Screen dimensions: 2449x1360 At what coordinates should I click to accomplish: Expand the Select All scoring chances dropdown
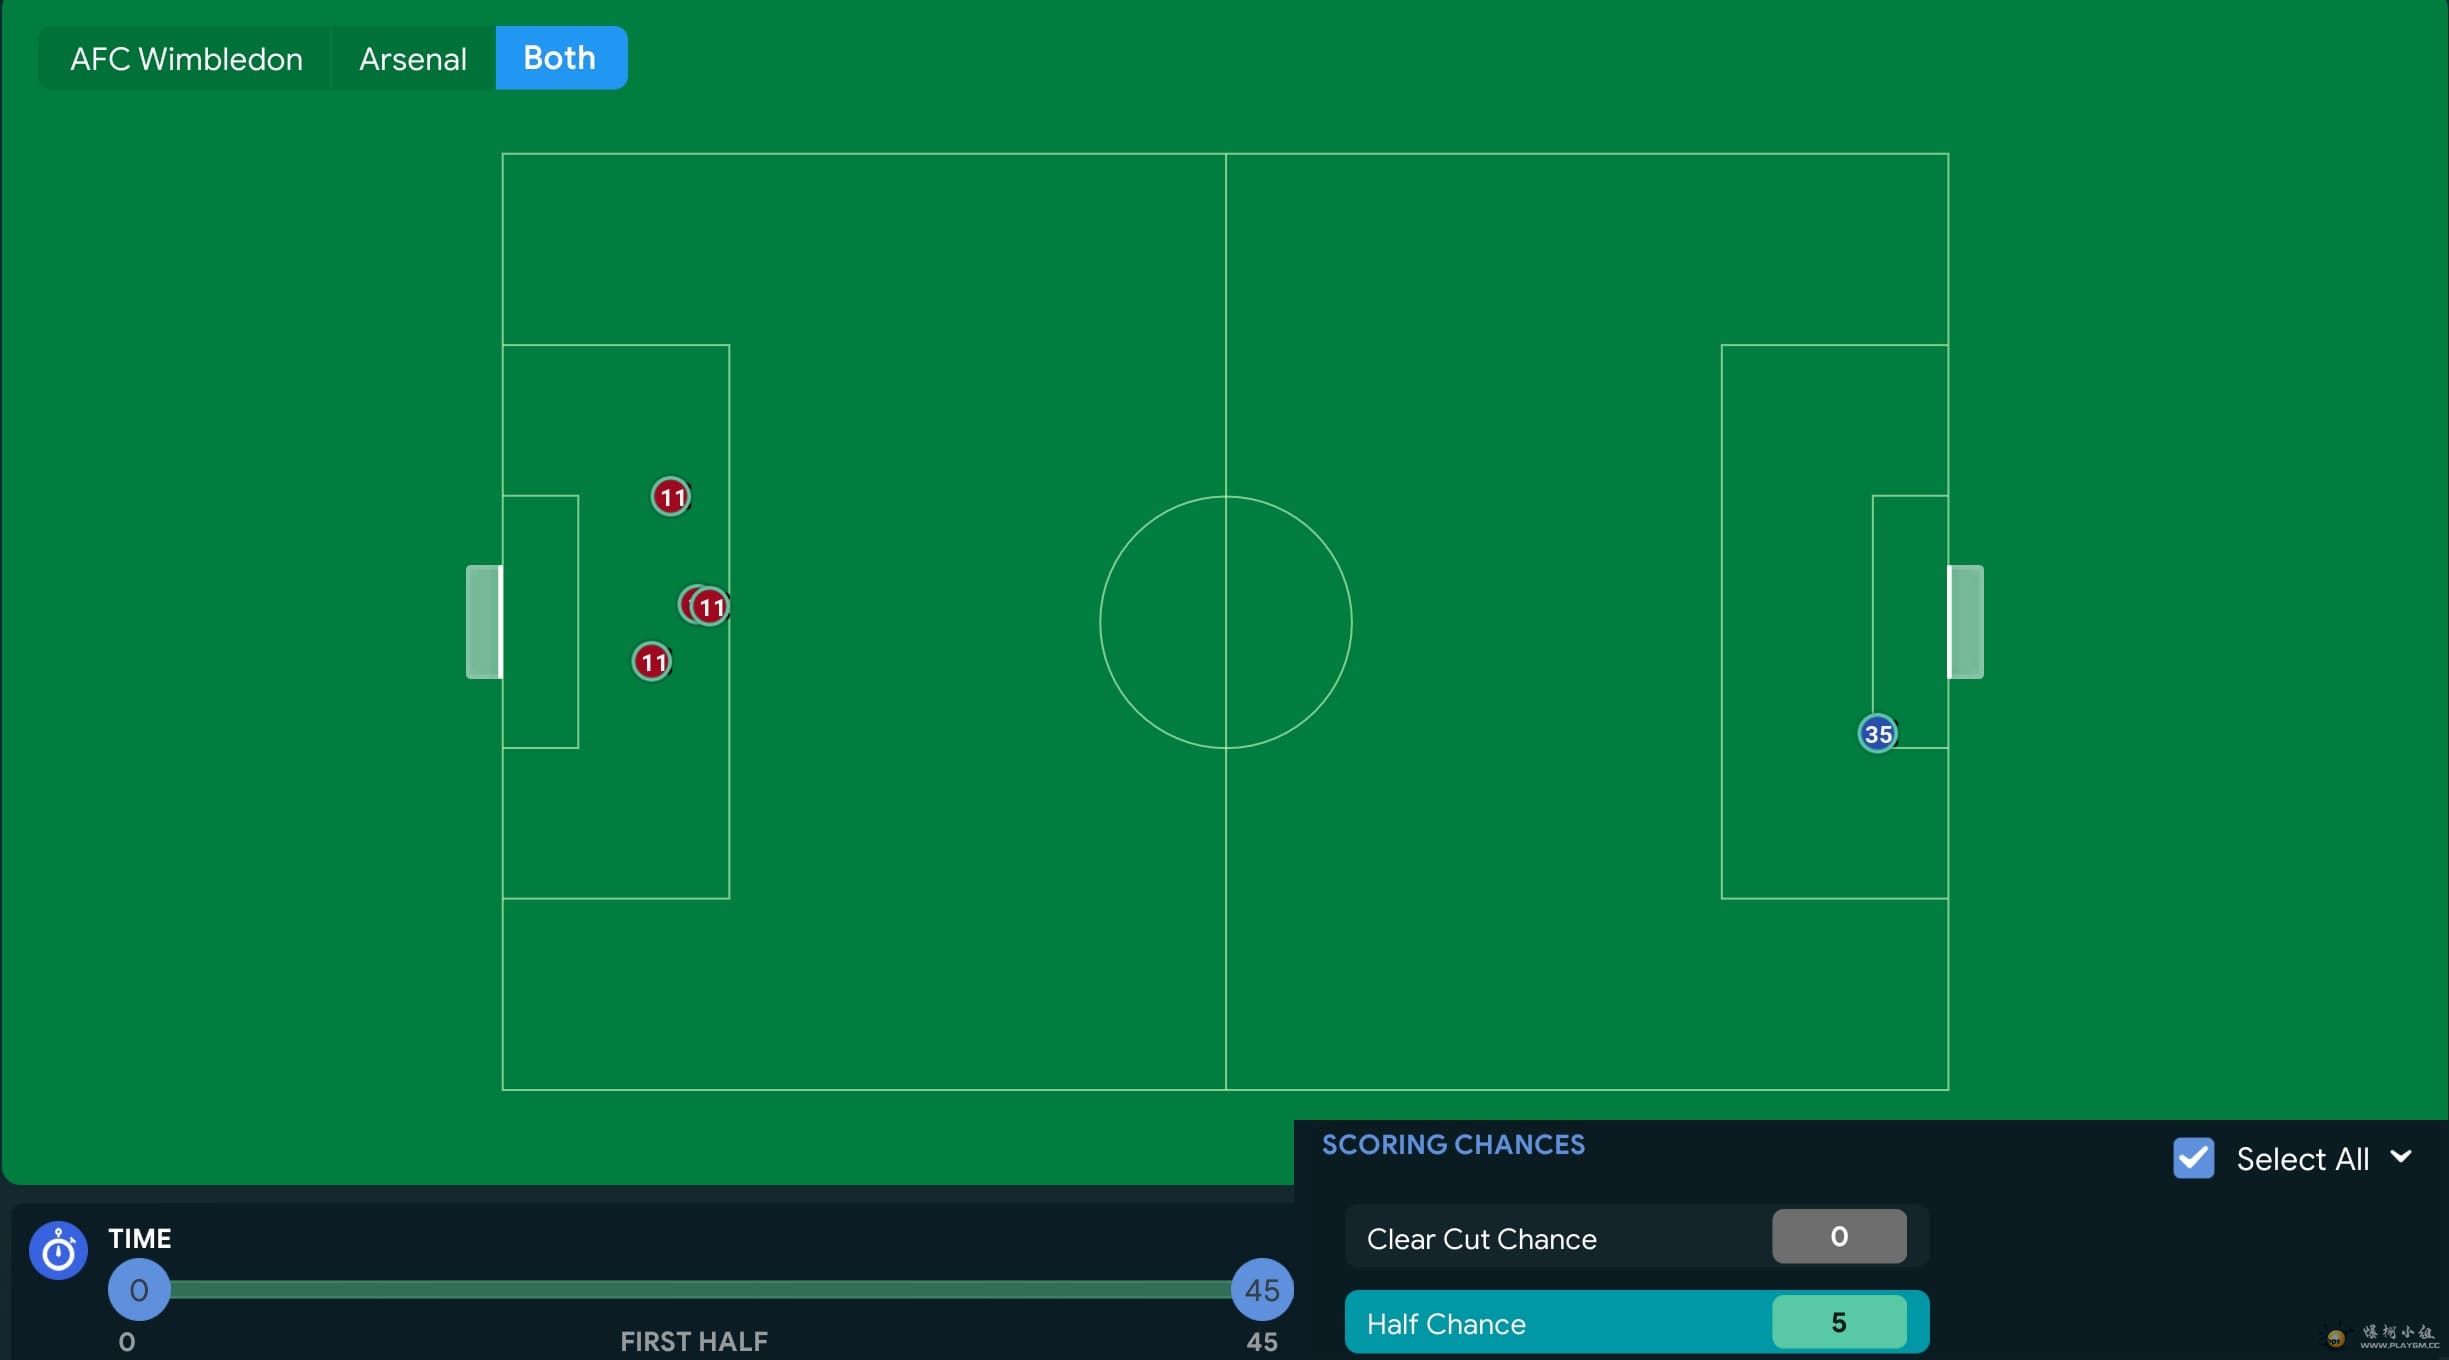(2409, 1157)
